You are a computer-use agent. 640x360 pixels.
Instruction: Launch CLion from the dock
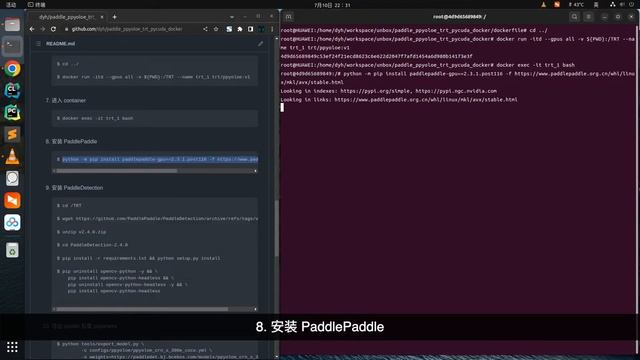click(12, 90)
